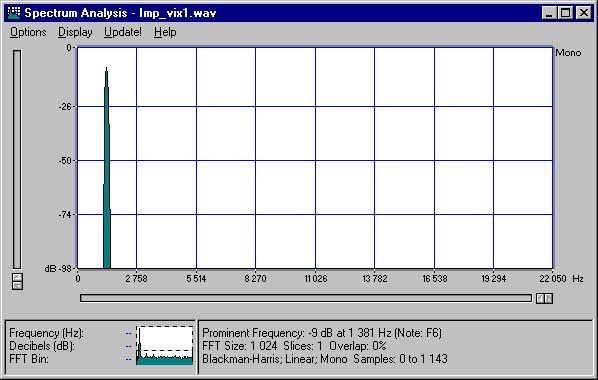Click the teal spectrum peak near 1381 Hz
Viewport: 598px width, 380px height.
click(x=107, y=168)
